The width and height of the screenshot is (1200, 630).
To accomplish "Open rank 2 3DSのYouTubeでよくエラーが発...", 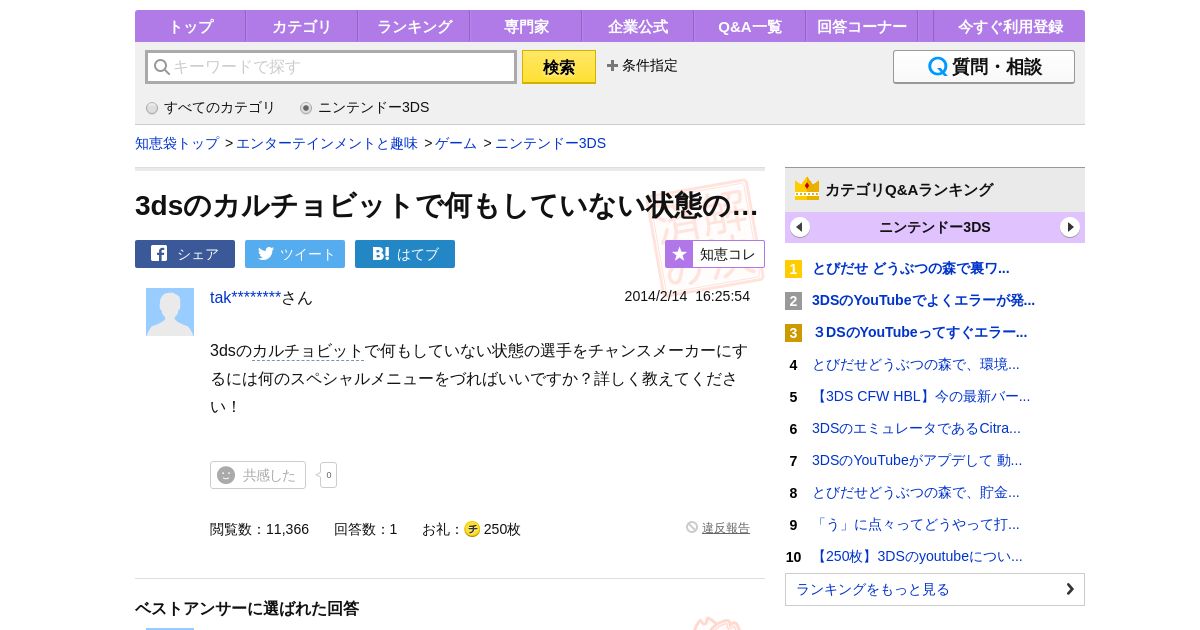I will tap(923, 300).
